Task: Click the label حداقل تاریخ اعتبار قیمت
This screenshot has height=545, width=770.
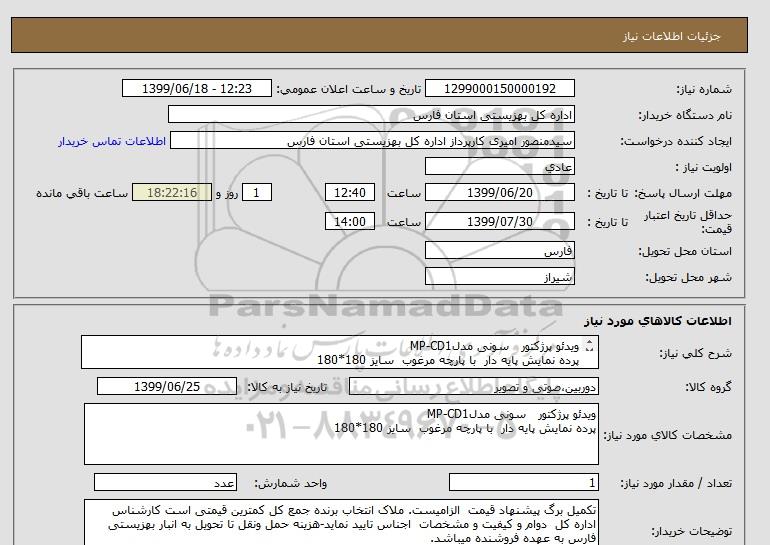Action: pyautogui.click(x=688, y=222)
